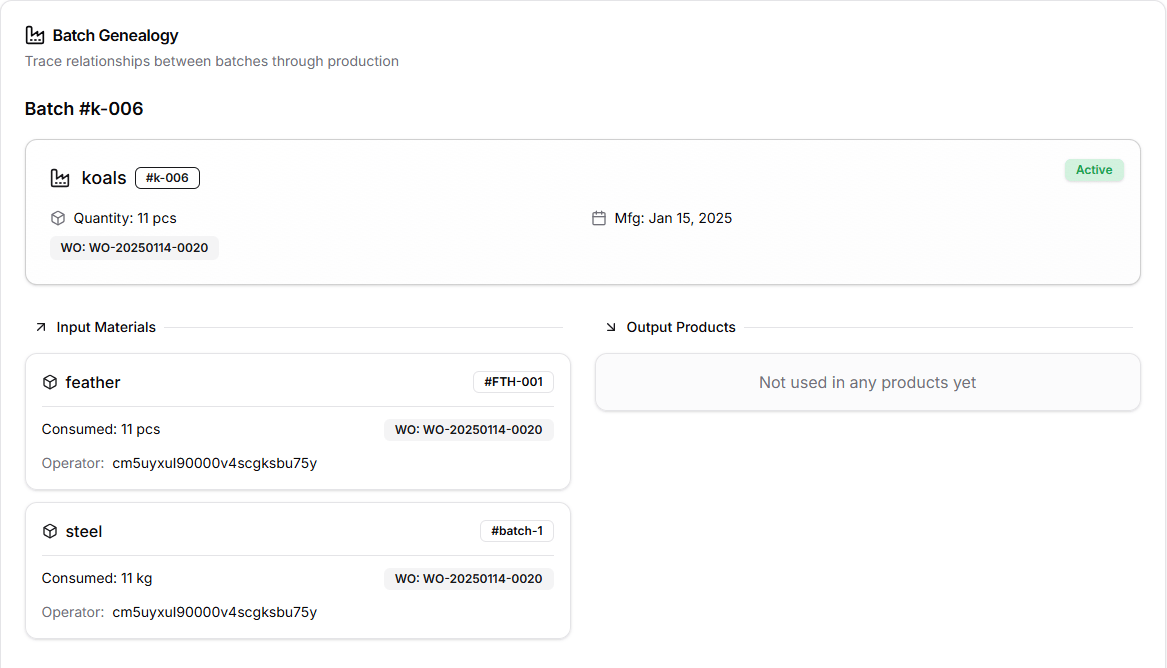Click the work order badge in steel card
The height and width of the screenshot is (668, 1167).
(x=468, y=579)
